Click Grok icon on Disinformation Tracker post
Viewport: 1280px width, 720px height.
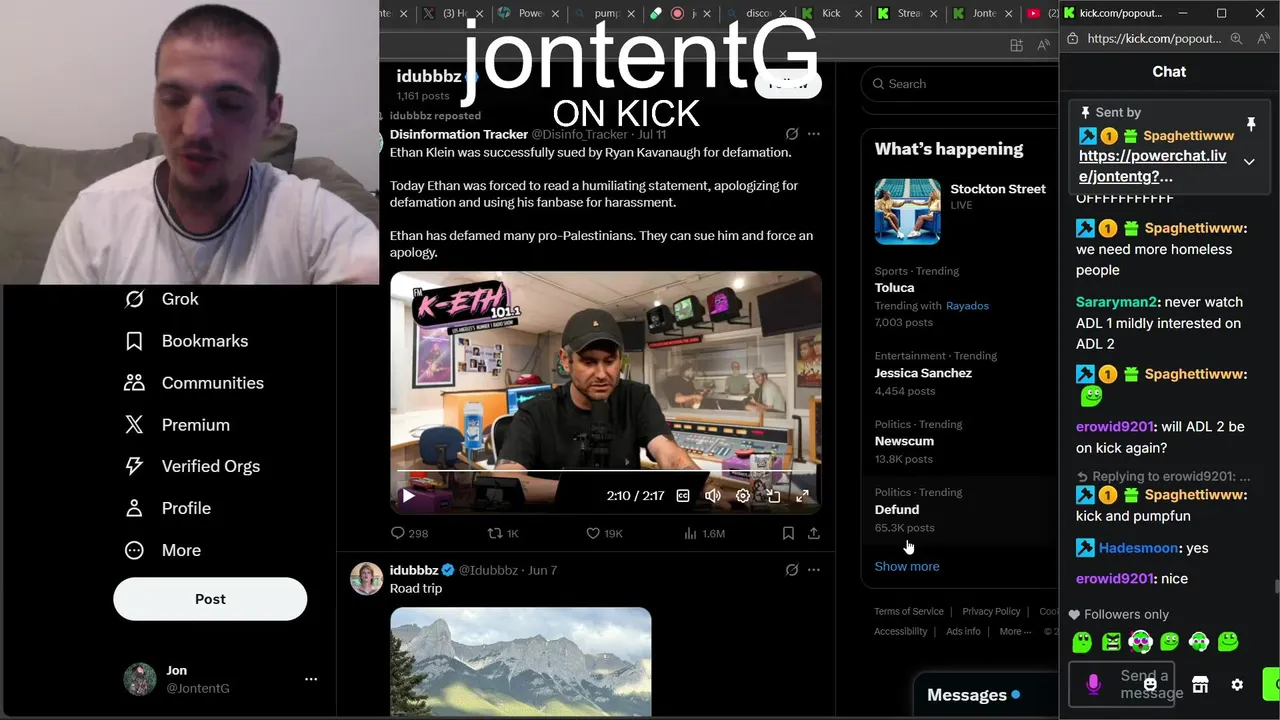point(792,134)
